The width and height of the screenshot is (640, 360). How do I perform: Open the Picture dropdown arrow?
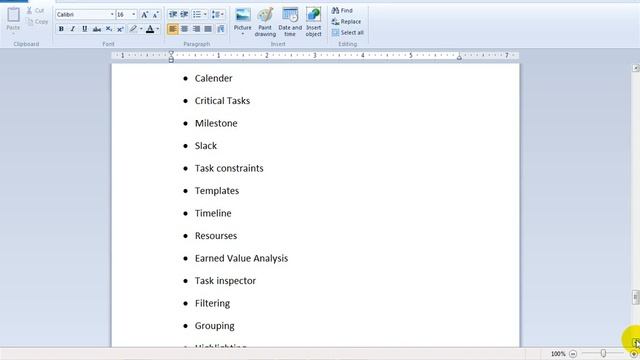coord(242,34)
